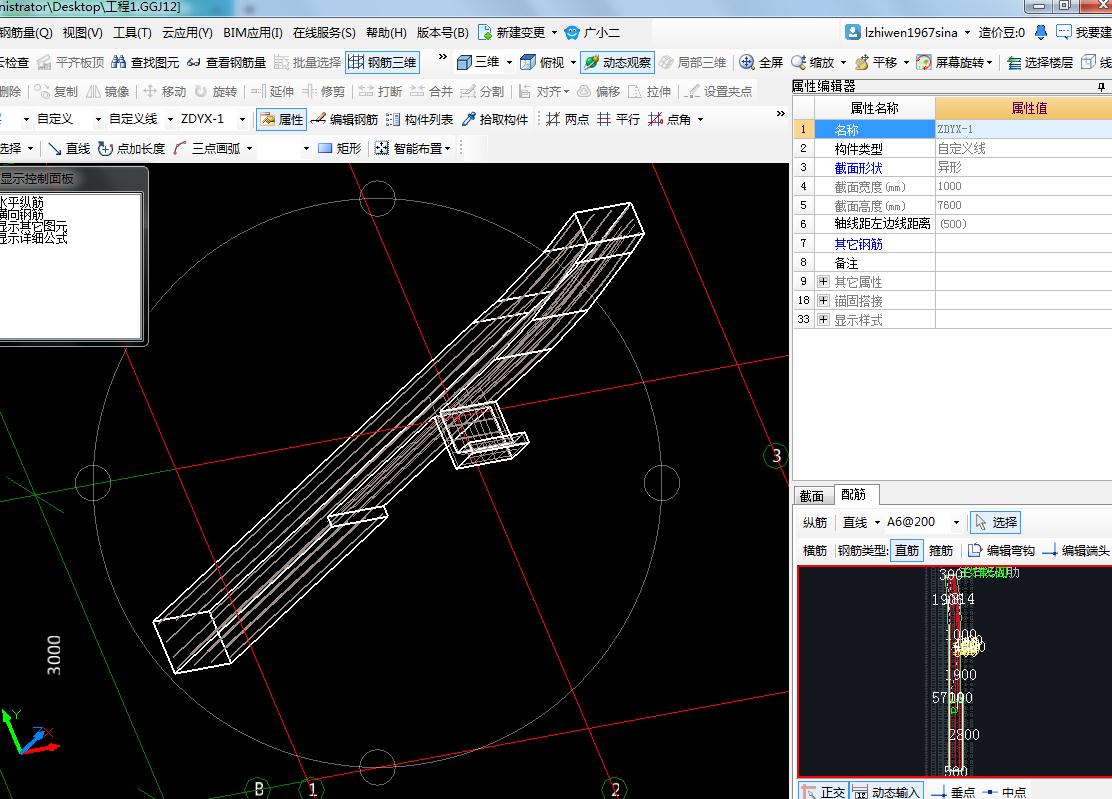Select the 直线 draw tool
The height and width of the screenshot is (799, 1112).
tap(70, 148)
